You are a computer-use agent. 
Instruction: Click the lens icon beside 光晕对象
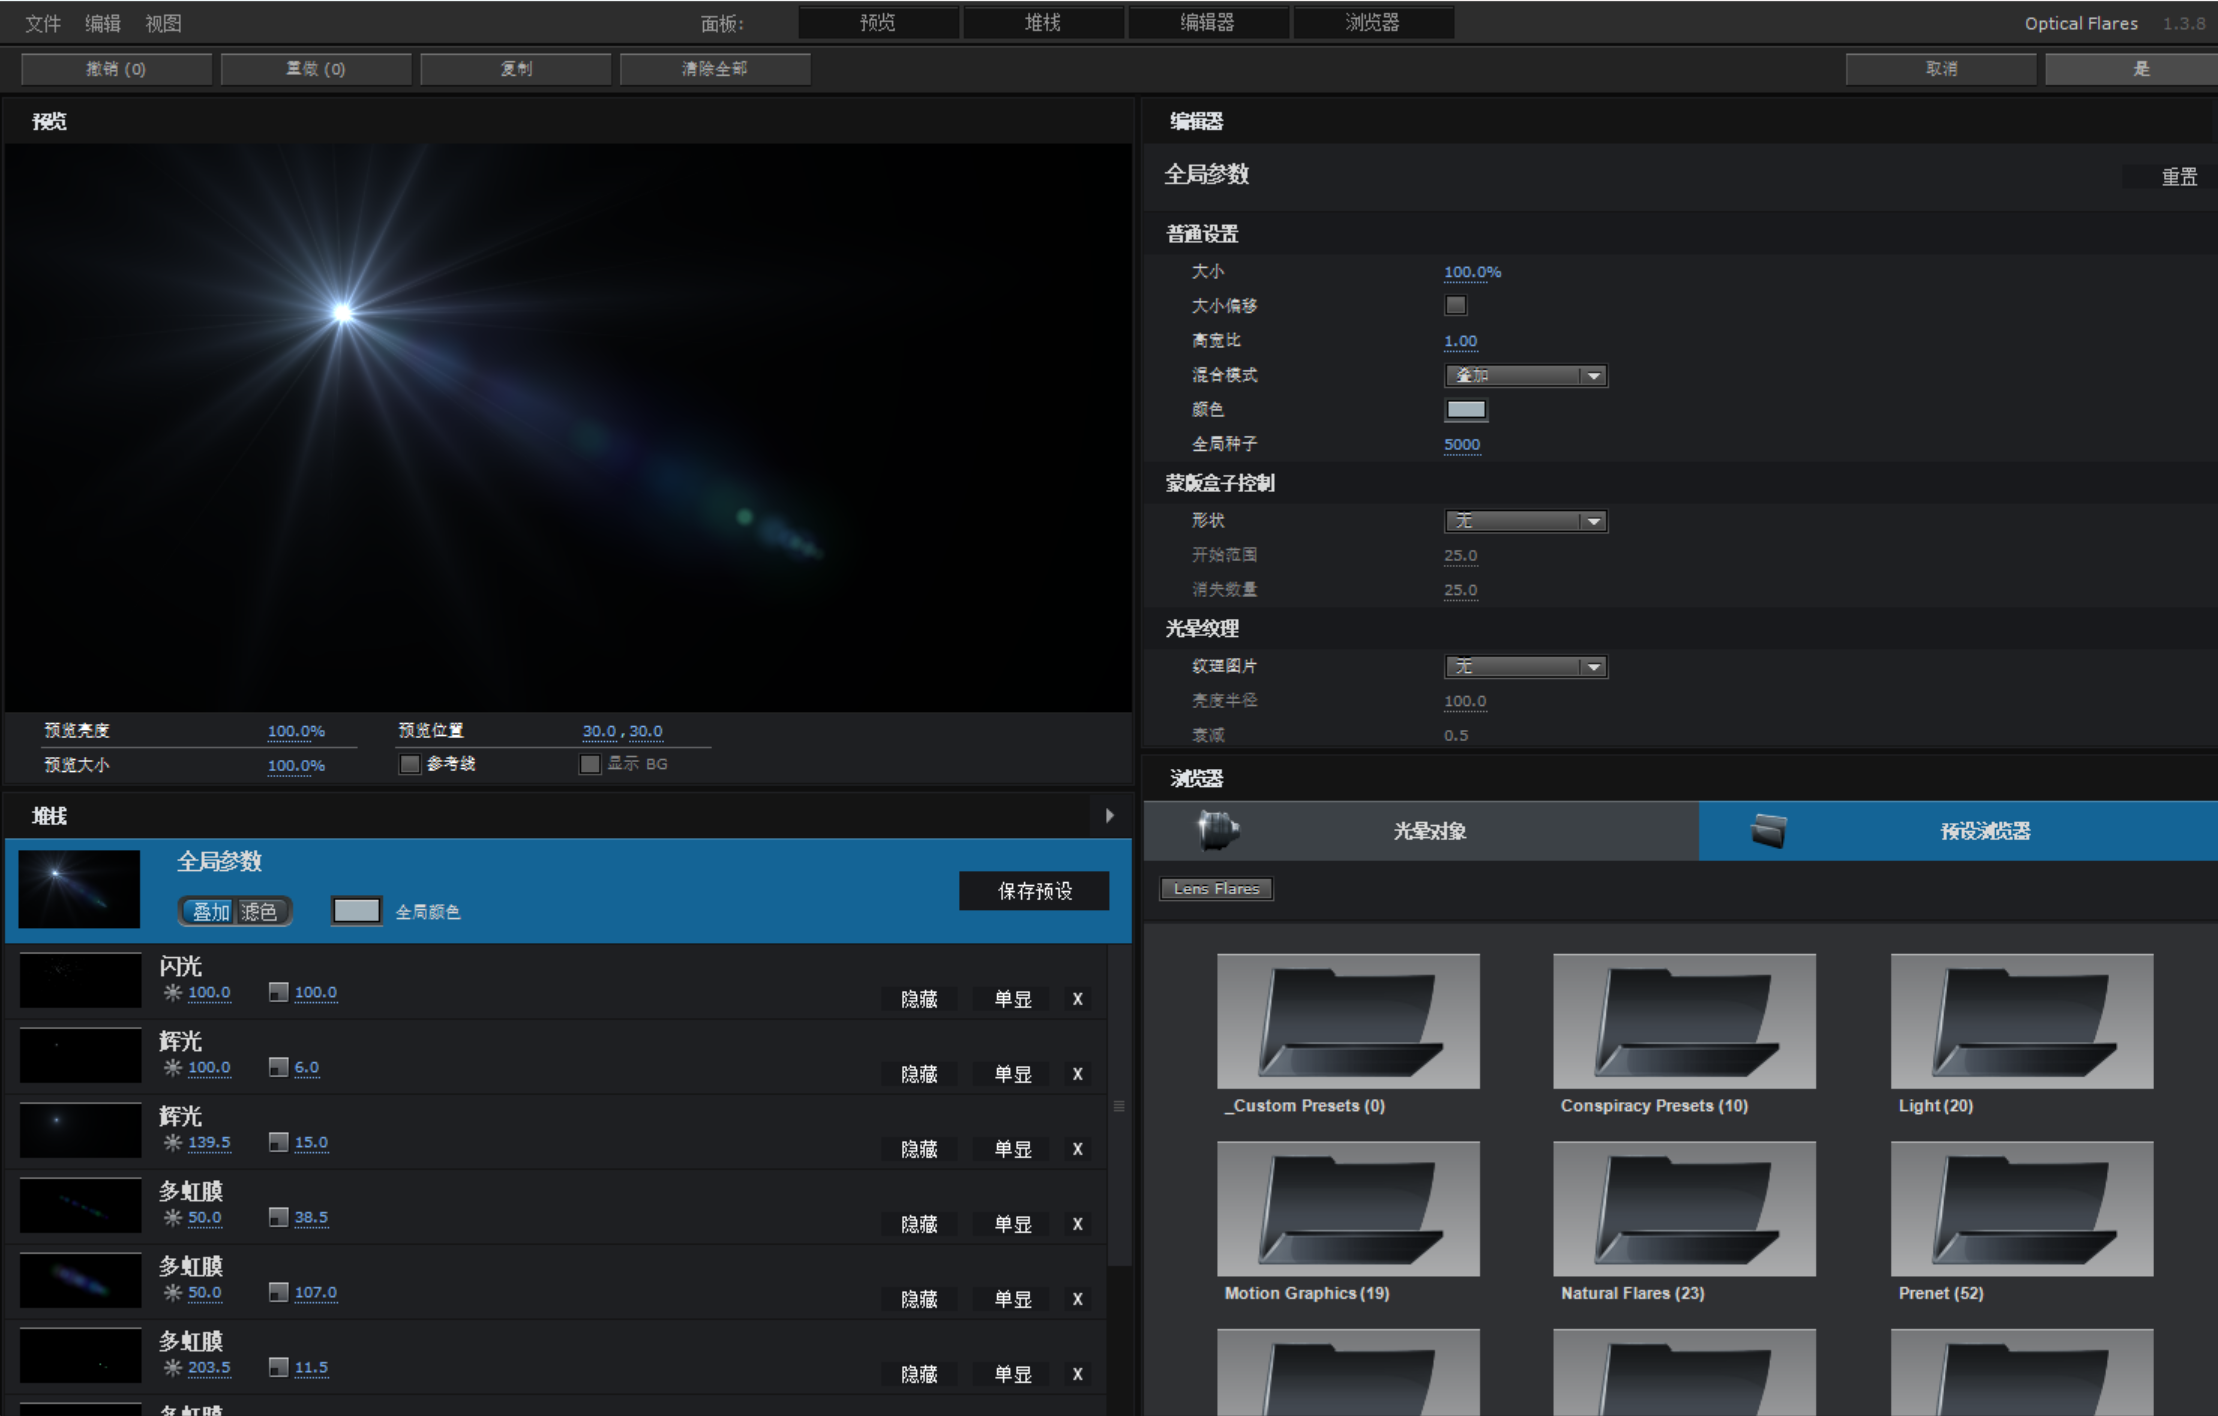click(1217, 830)
